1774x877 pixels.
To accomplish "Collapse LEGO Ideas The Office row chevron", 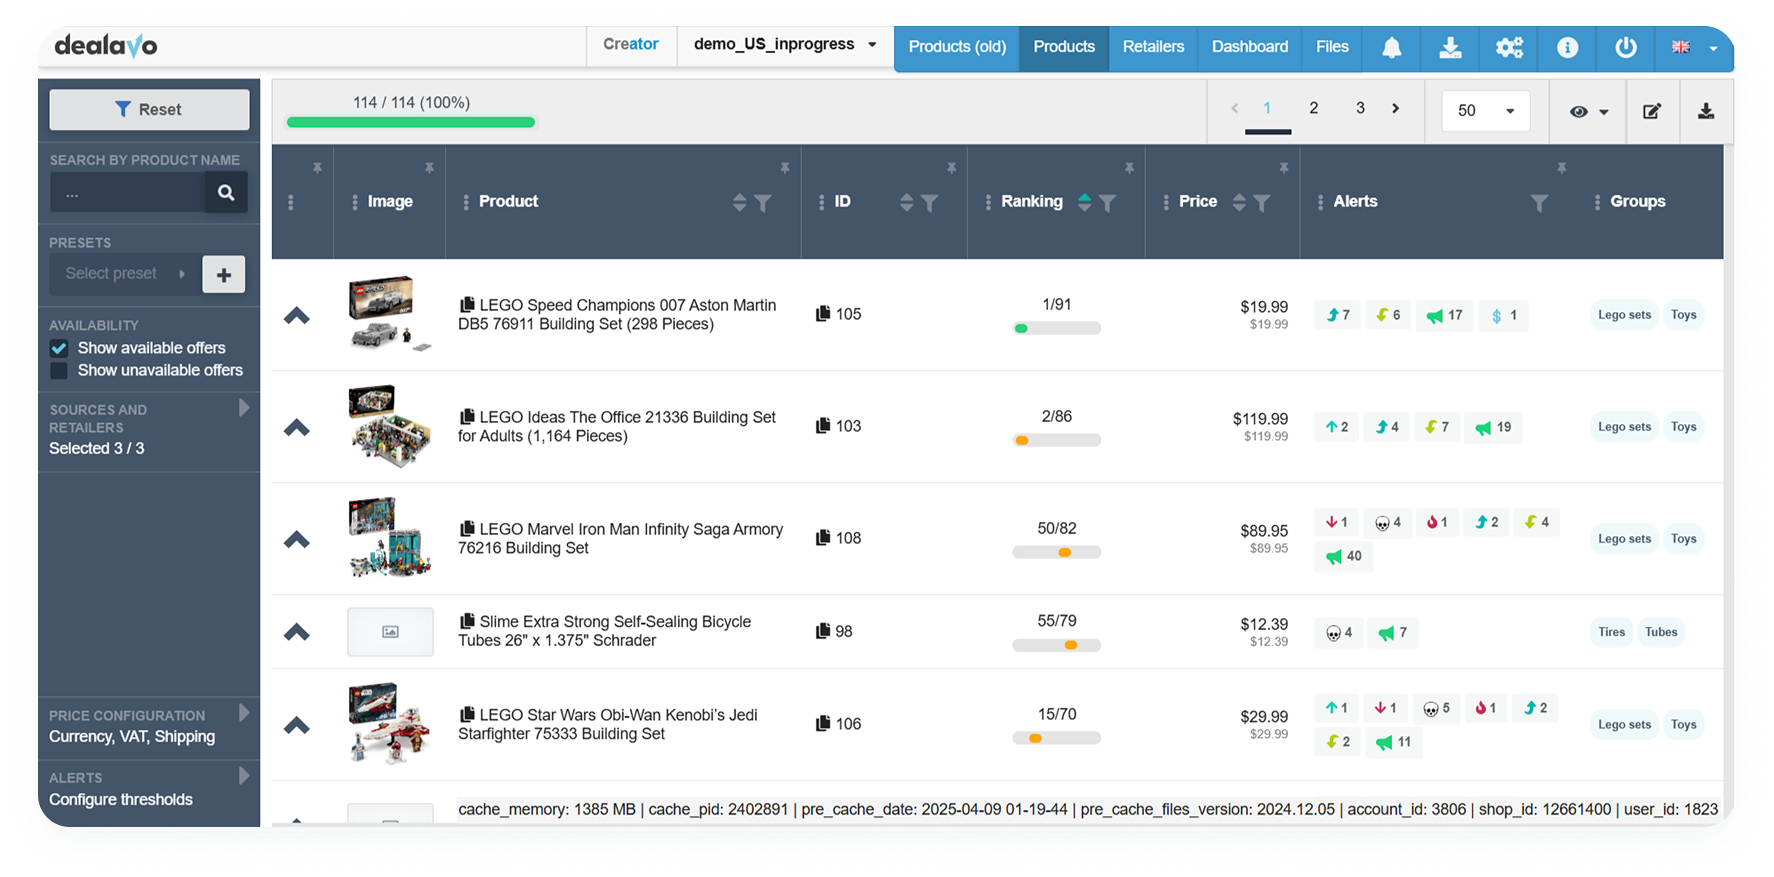I will [297, 428].
